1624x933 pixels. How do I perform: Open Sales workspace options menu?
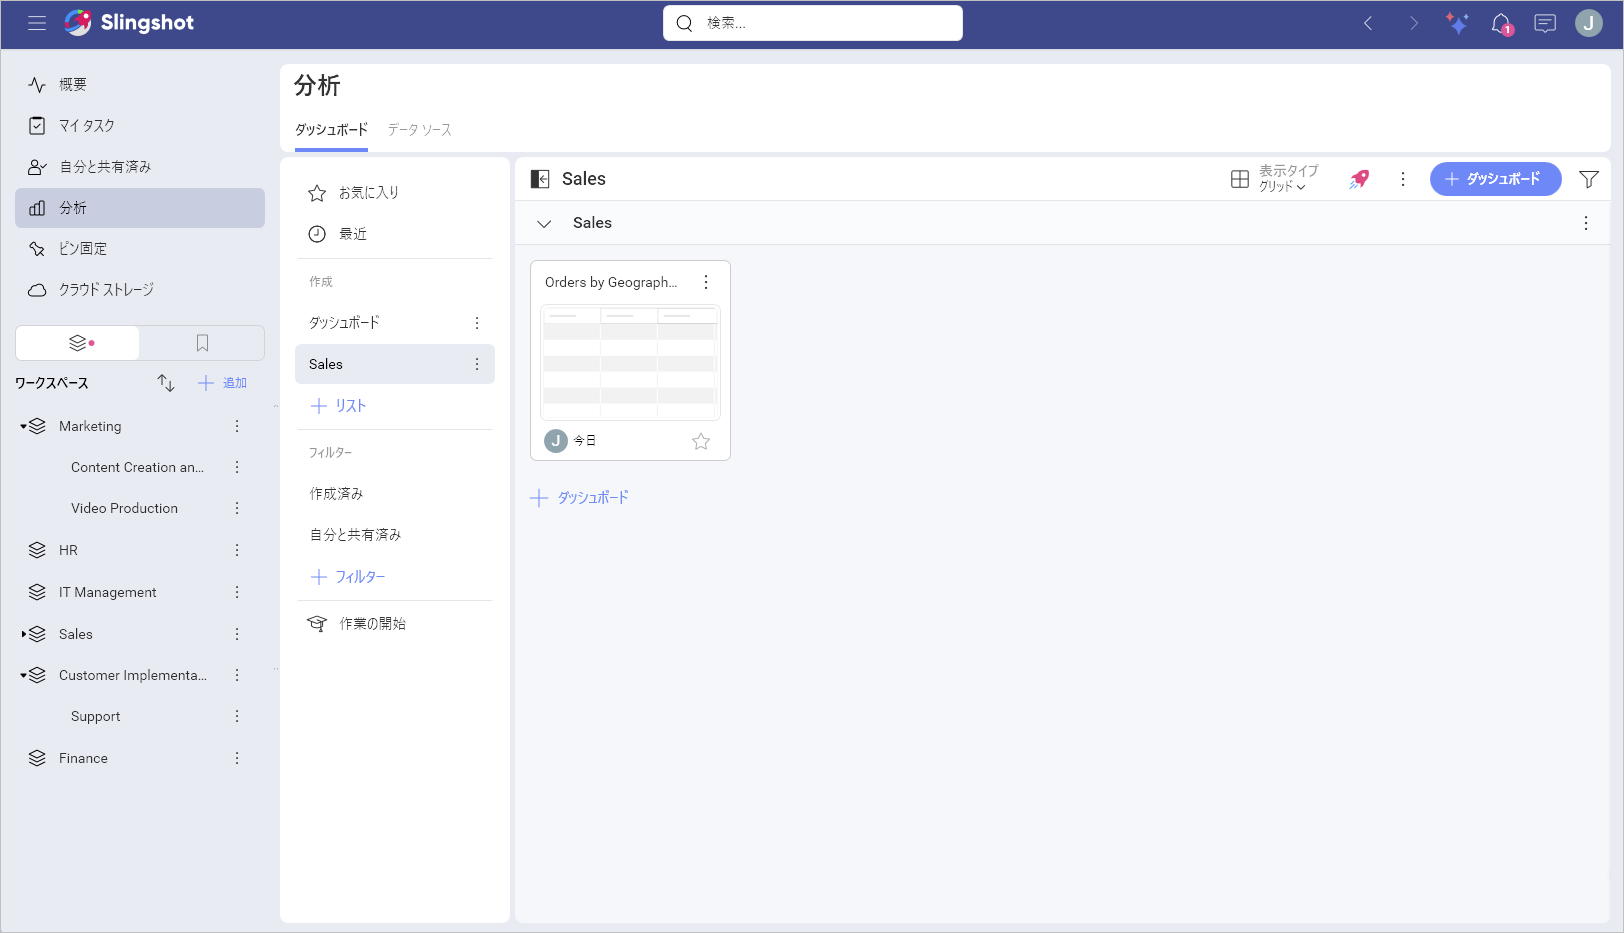[x=237, y=634]
